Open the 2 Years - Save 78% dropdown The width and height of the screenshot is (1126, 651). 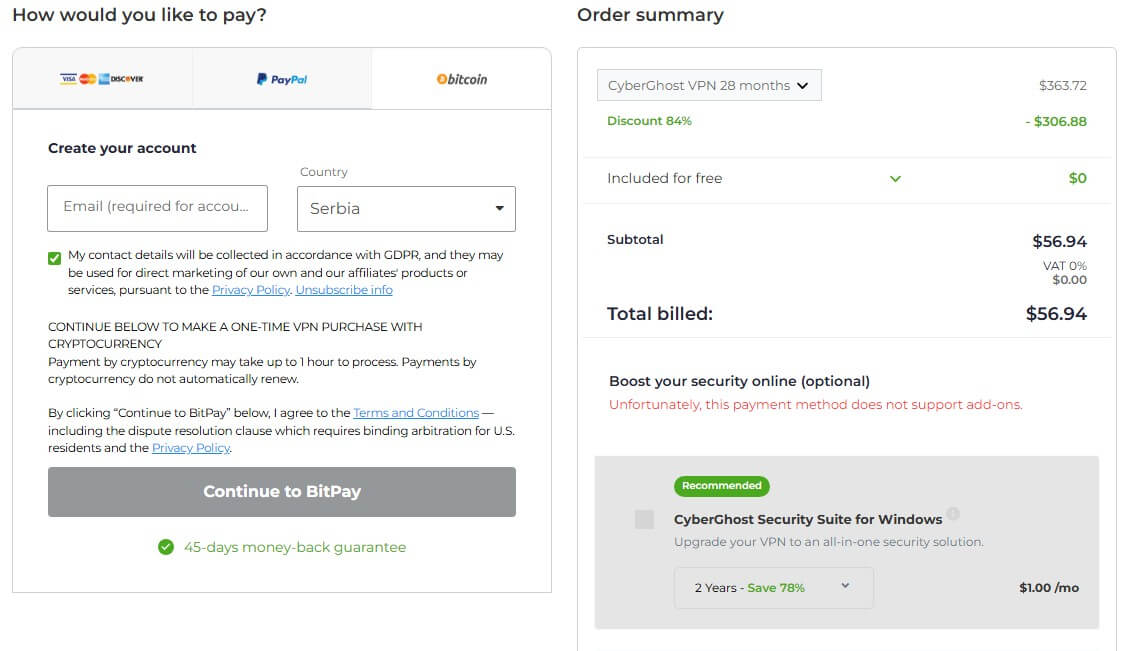click(x=775, y=588)
